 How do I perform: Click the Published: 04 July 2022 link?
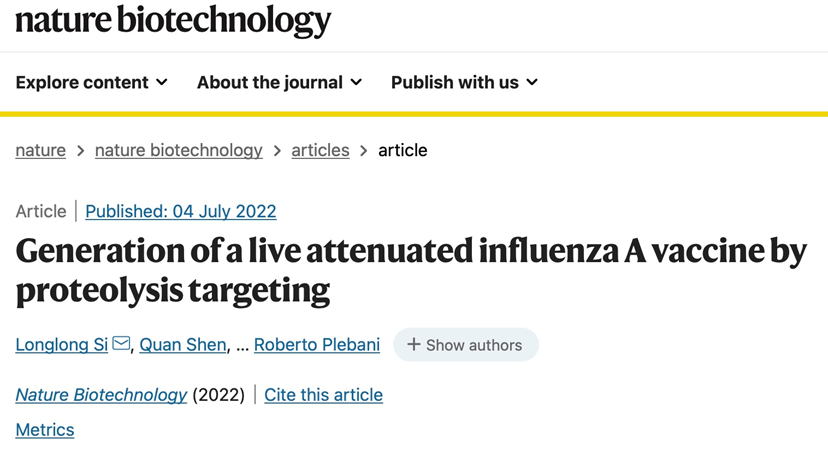click(180, 211)
